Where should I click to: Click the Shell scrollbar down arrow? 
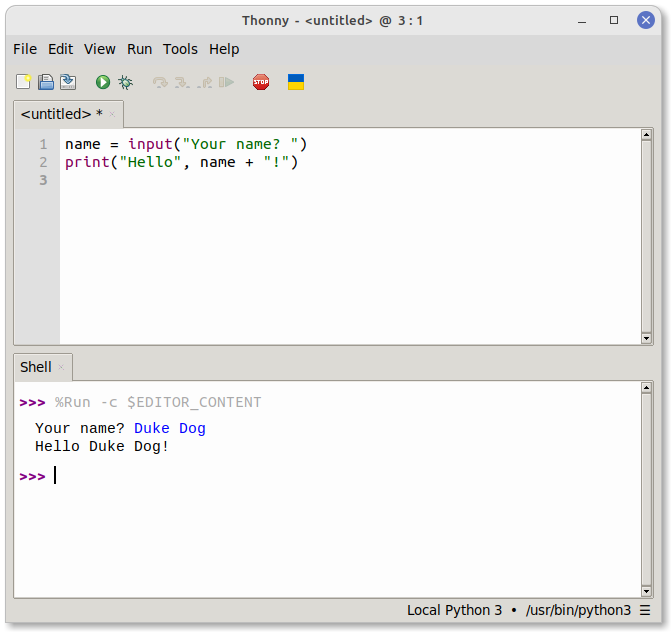coord(646,592)
